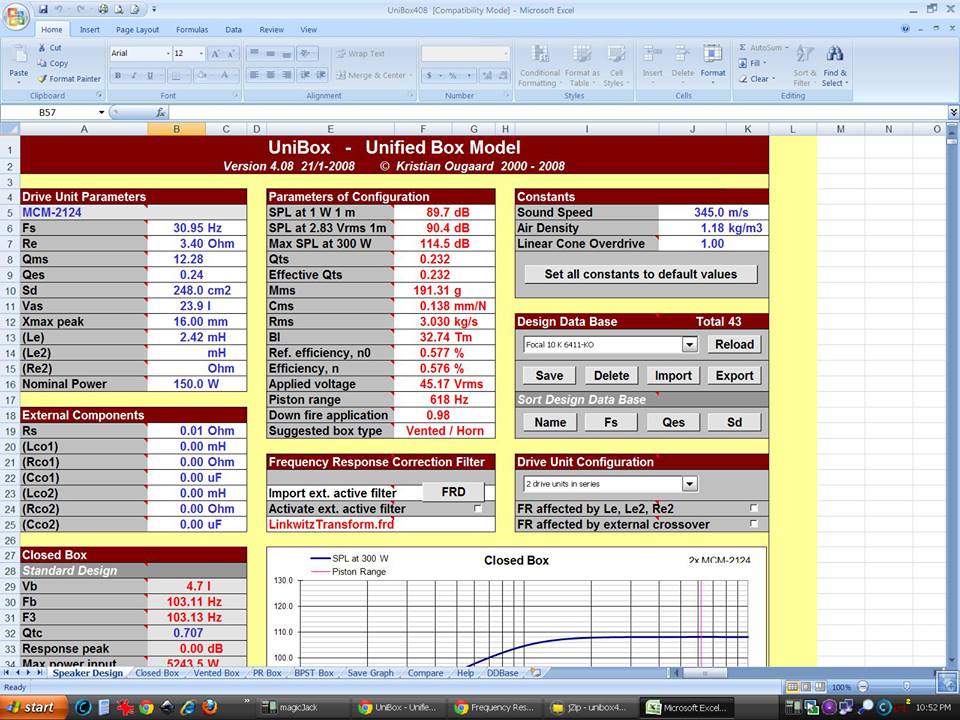
Task: Sort design database by Qes
Action: (673, 422)
